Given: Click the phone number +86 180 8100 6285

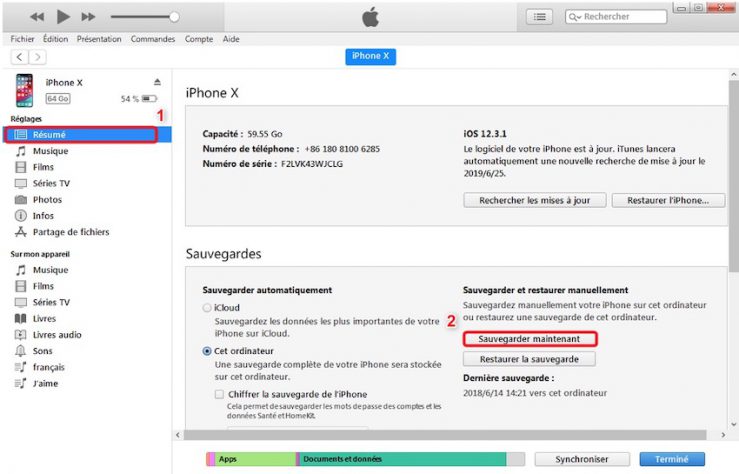Looking at the screenshot, I should 342,149.
